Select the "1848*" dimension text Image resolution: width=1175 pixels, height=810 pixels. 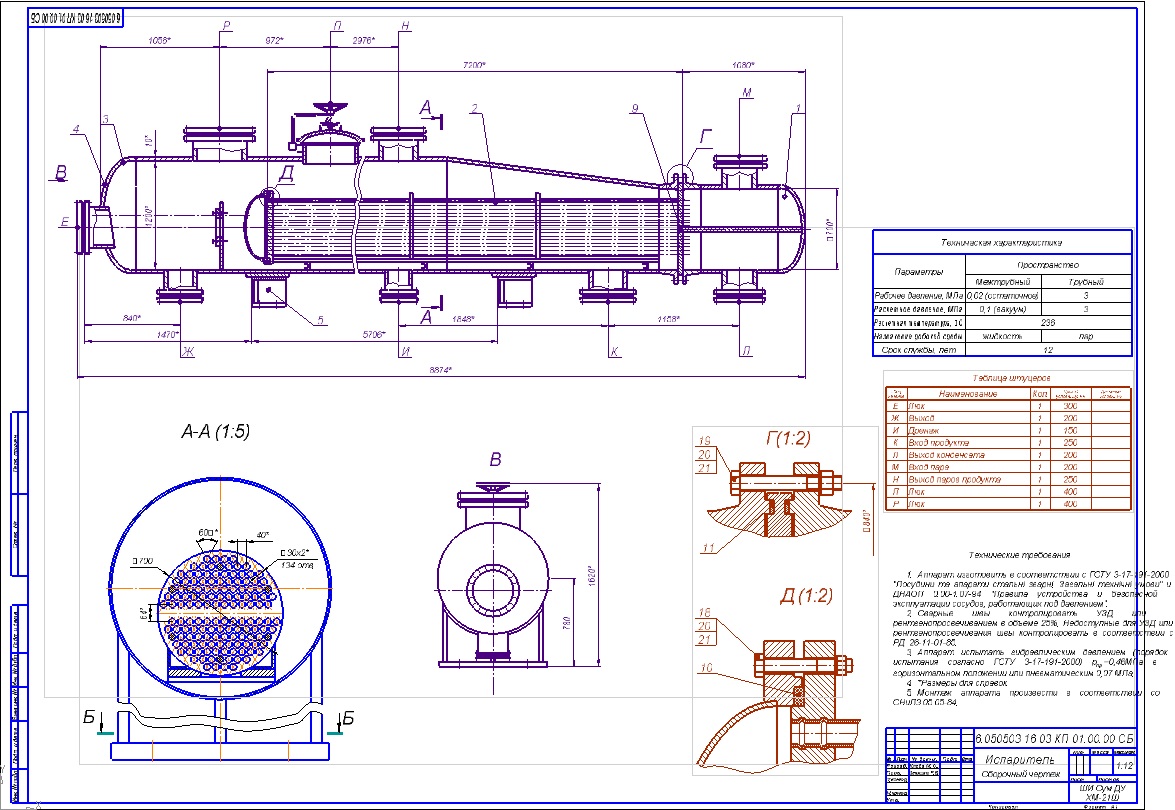click(x=463, y=318)
